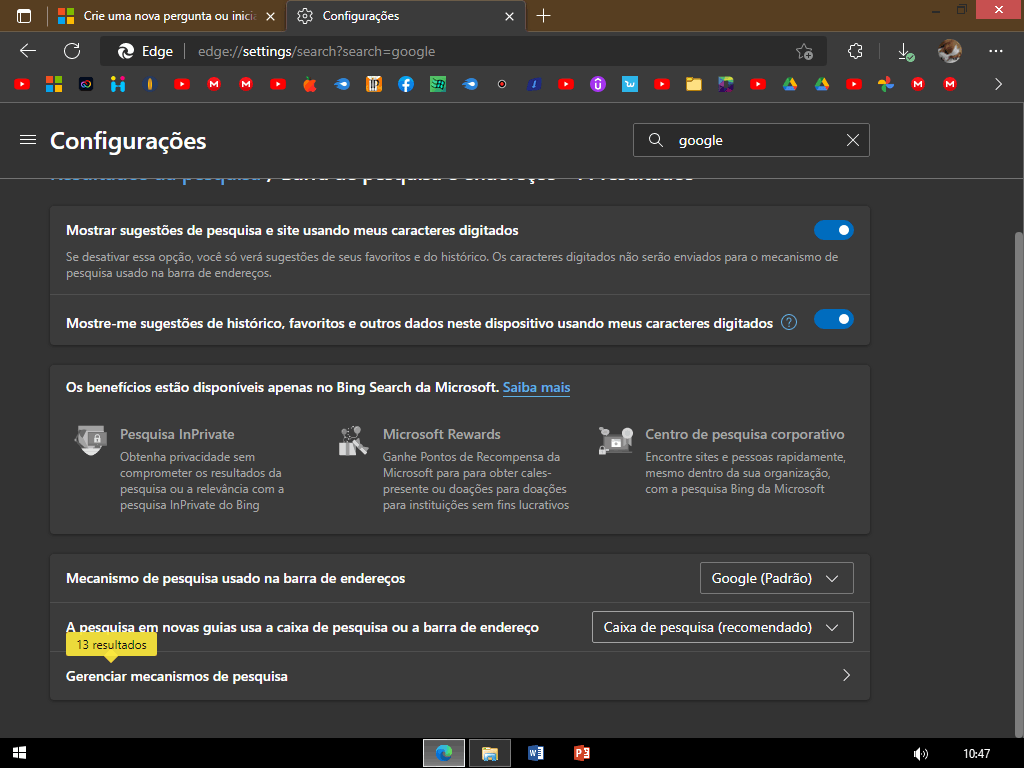This screenshot has height=768, width=1024.
Task: Go back to the previous page
Action: (28, 51)
